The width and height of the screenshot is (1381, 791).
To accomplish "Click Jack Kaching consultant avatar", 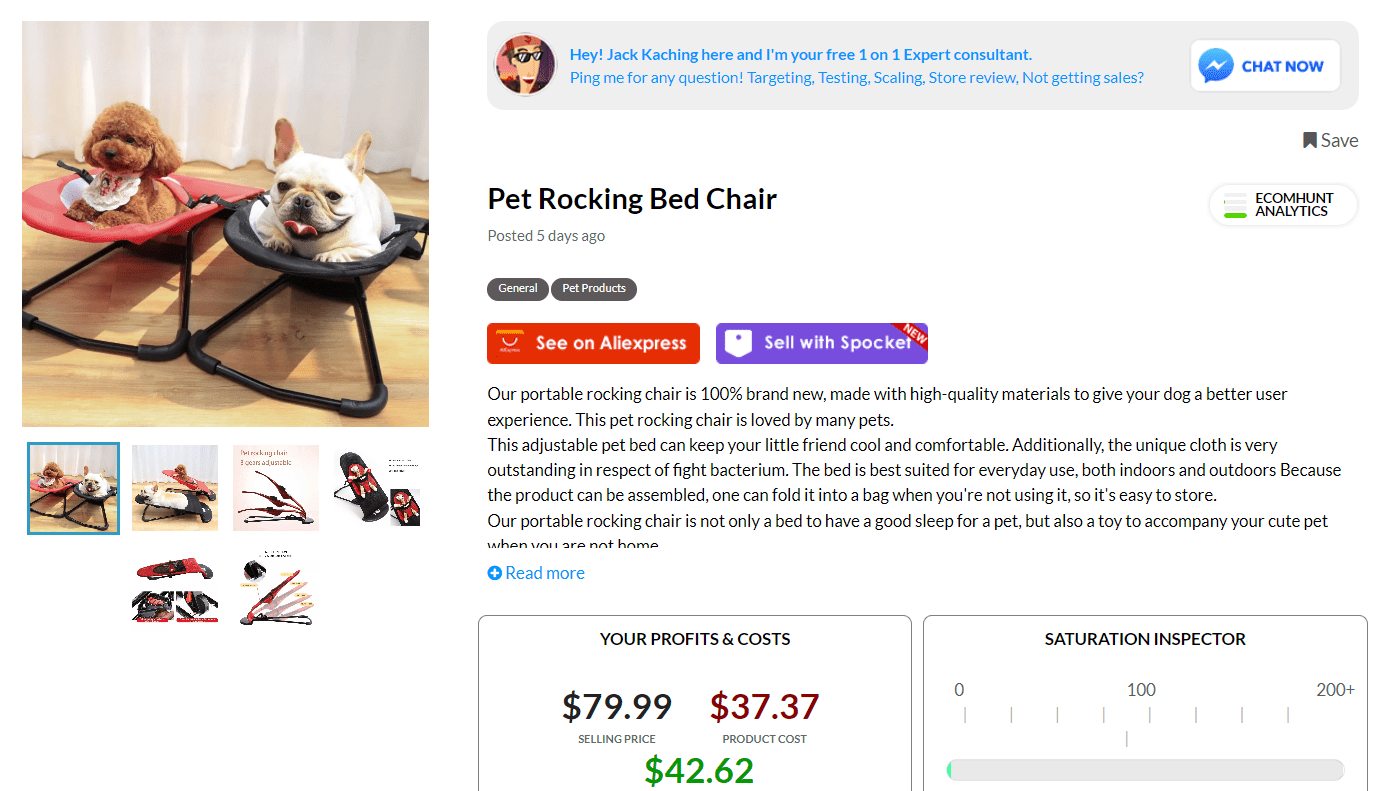I will click(x=524, y=65).
